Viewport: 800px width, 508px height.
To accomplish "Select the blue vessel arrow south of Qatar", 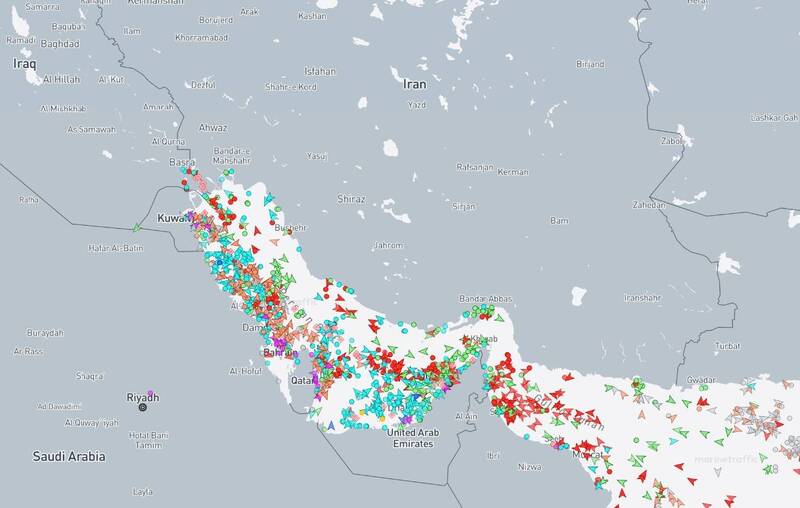I will [x=331, y=424].
